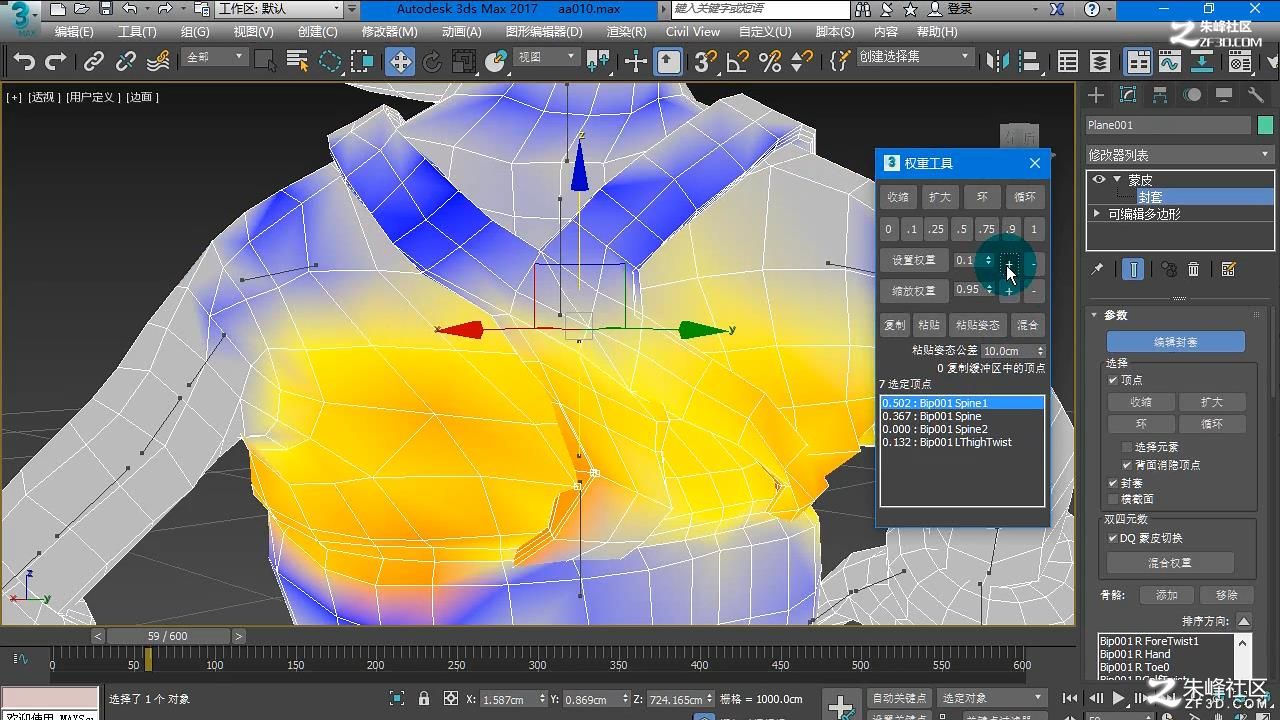Select 0.367 : Bip001 Spine in weight list
This screenshot has height=720, width=1280.
[962, 416]
